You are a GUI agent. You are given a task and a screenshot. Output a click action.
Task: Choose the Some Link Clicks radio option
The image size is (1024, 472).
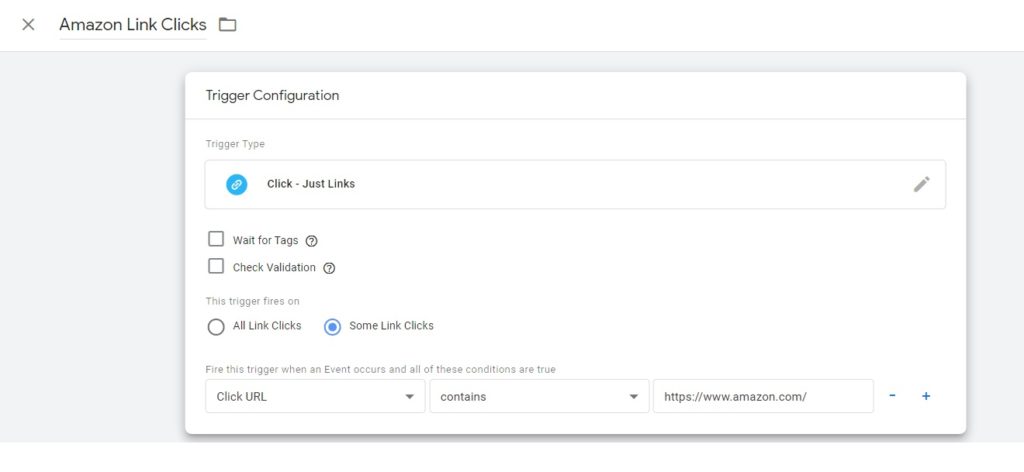tap(333, 326)
